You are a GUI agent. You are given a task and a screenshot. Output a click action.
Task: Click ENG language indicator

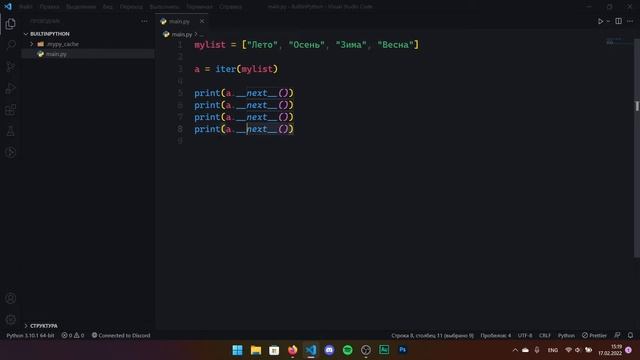553,350
